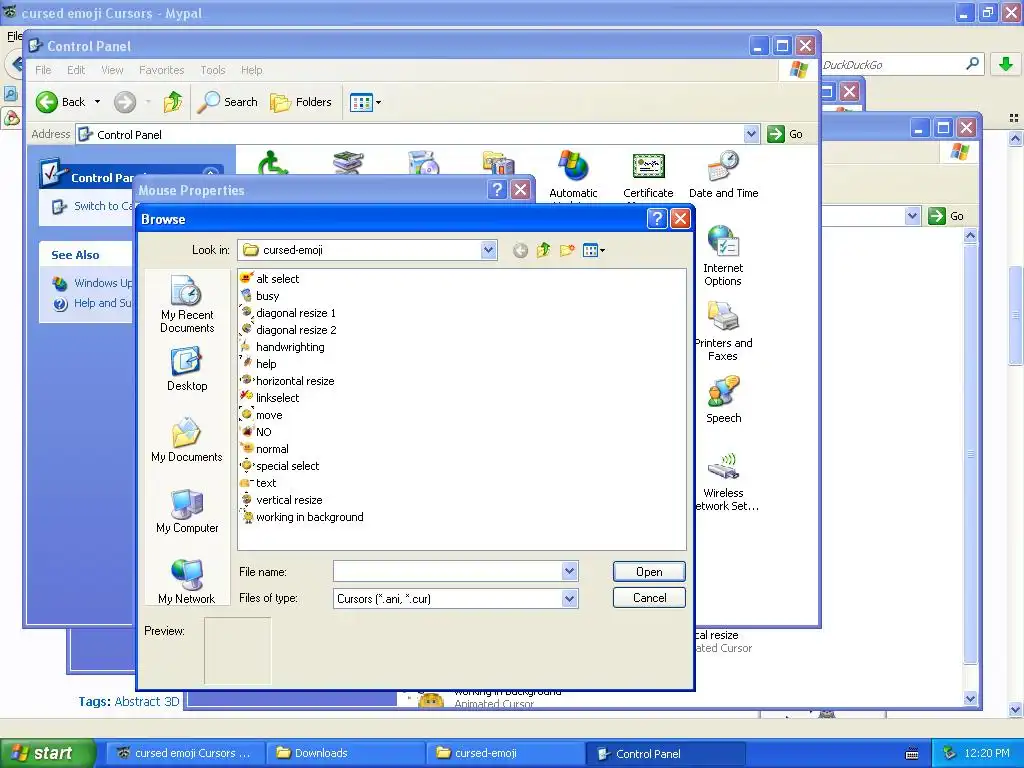The width and height of the screenshot is (1024, 768).
Task: Open Help menu in Control Panel window
Action: pos(251,70)
